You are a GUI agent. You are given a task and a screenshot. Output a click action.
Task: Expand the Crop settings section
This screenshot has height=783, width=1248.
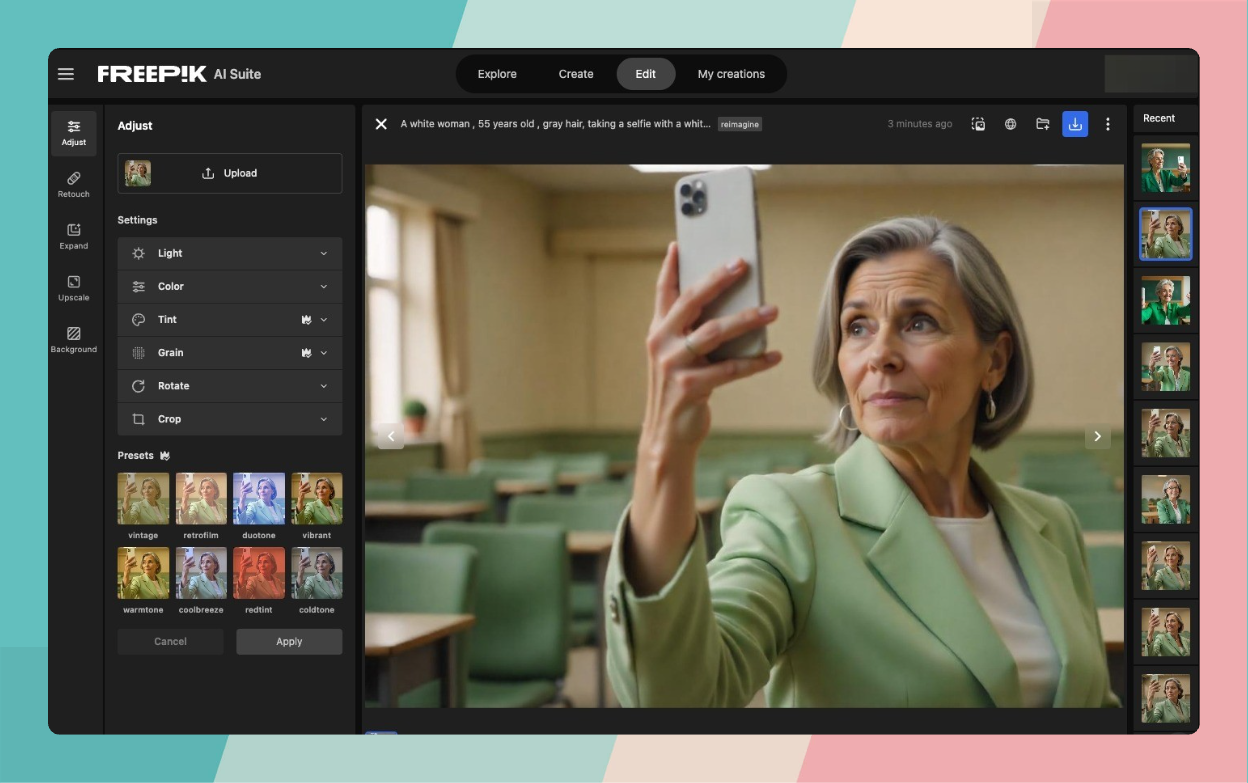coord(230,419)
